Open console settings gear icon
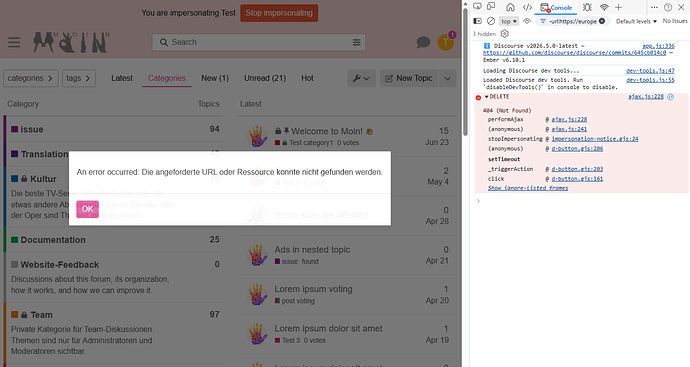 [505, 33]
